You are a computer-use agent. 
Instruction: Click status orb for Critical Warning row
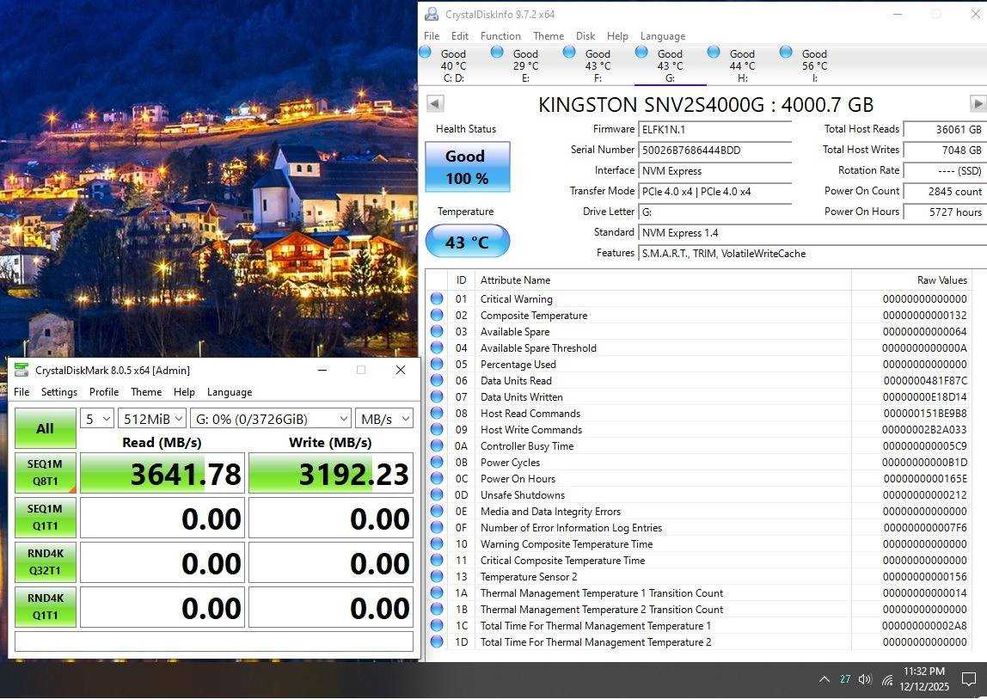tap(437, 298)
